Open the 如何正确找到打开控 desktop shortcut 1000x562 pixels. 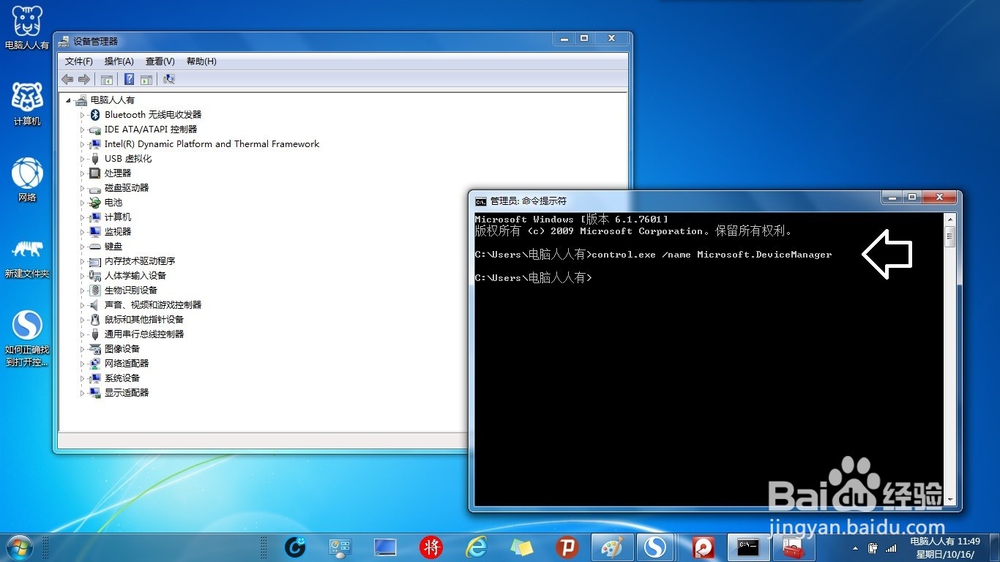pos(27,338)
